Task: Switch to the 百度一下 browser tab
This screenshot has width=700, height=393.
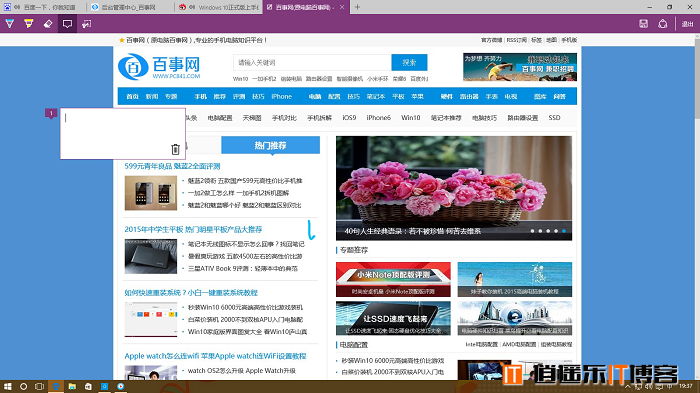Action: [x=42, y=7]
